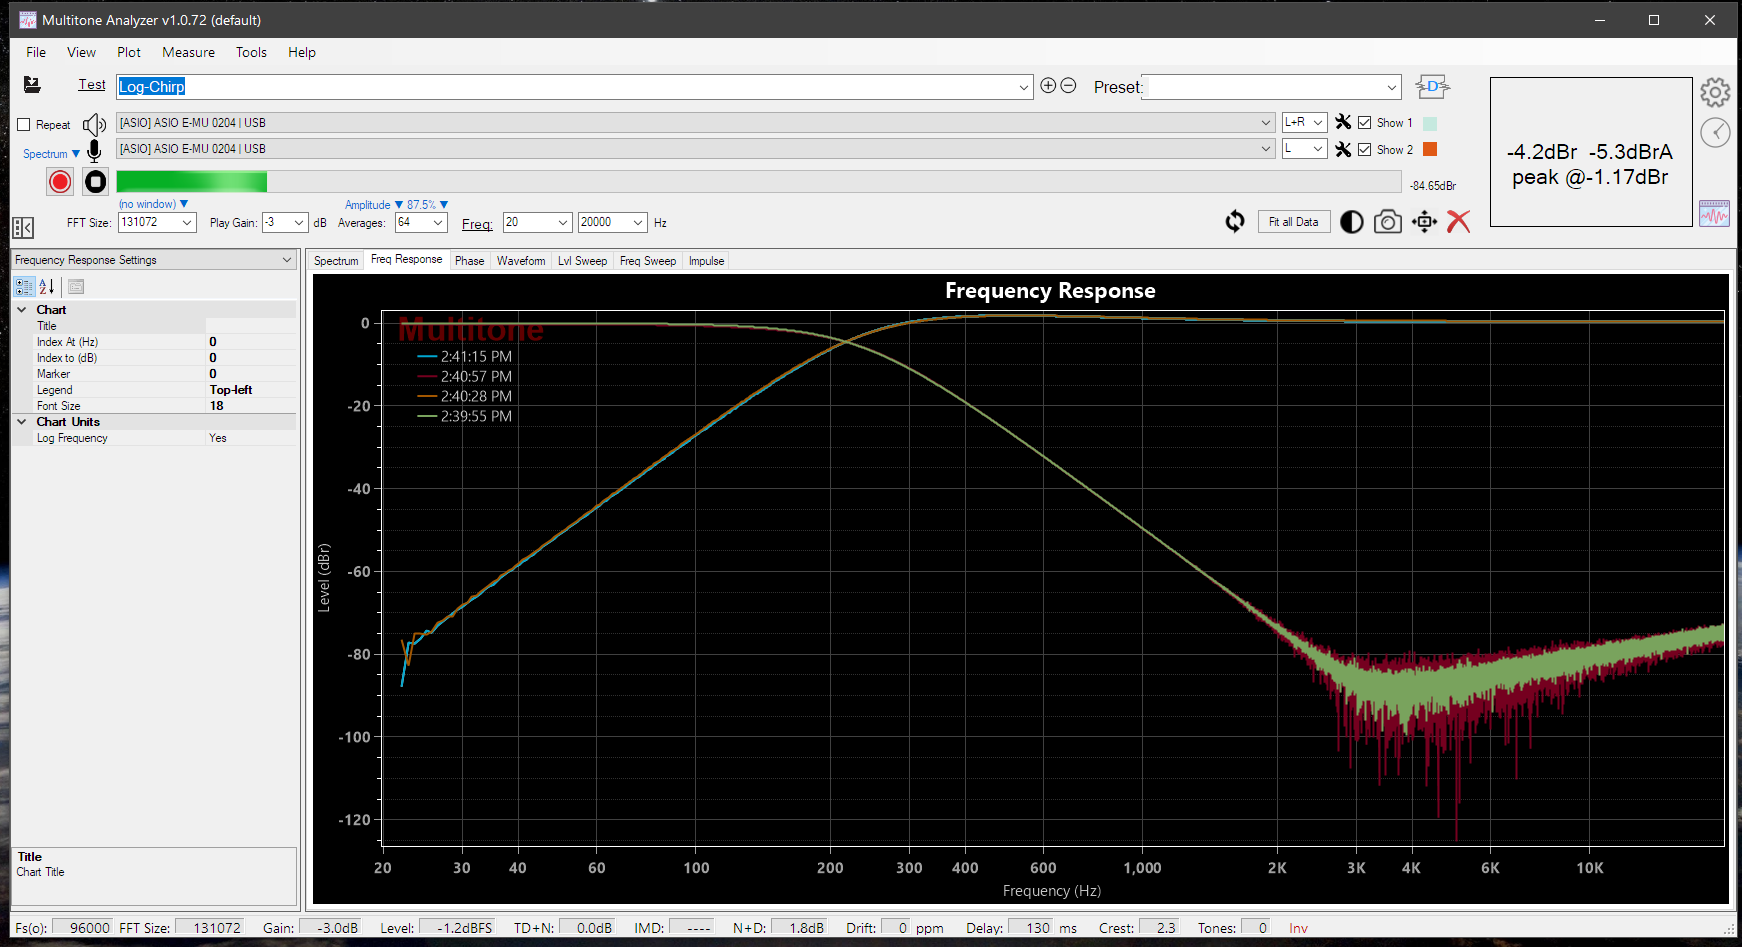
Task: Collapse the Chart Units category
Action: (x=22, y=422)
